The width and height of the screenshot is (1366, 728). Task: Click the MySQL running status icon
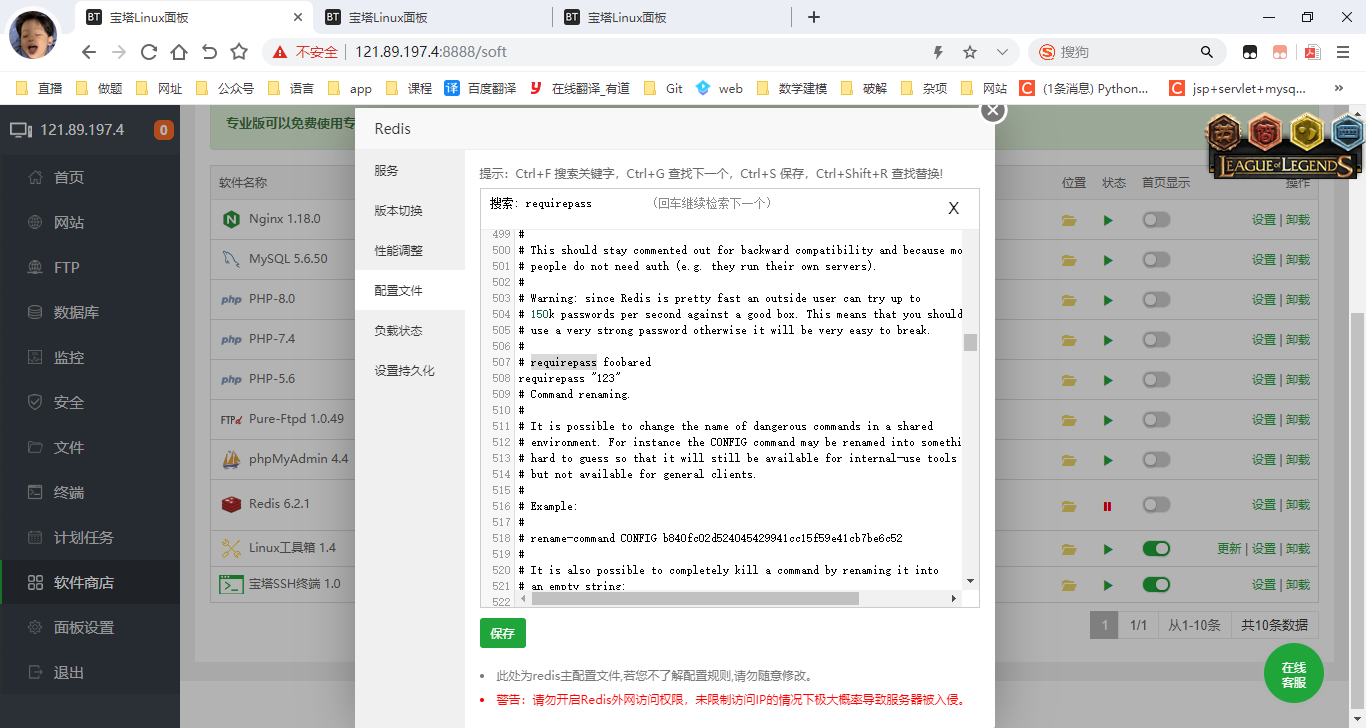pyautogui.click(x=1107, y=260)
